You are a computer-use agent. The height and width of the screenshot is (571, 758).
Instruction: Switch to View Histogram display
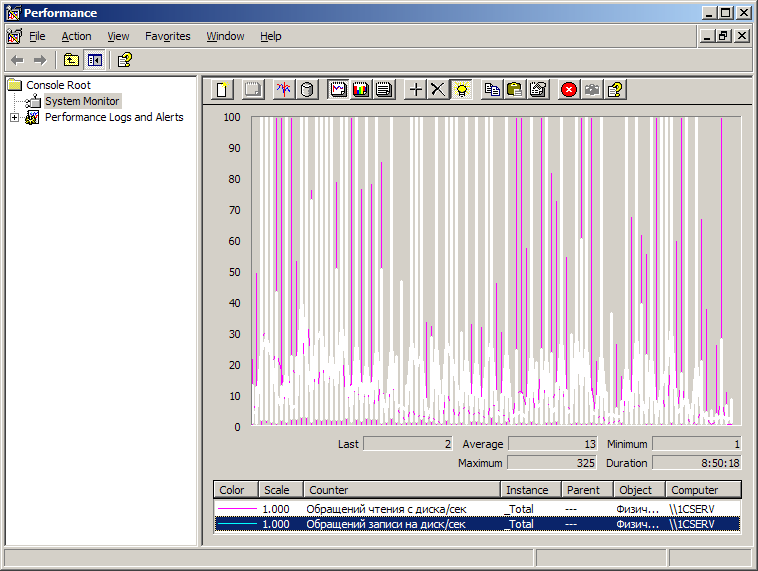point(360,90)
